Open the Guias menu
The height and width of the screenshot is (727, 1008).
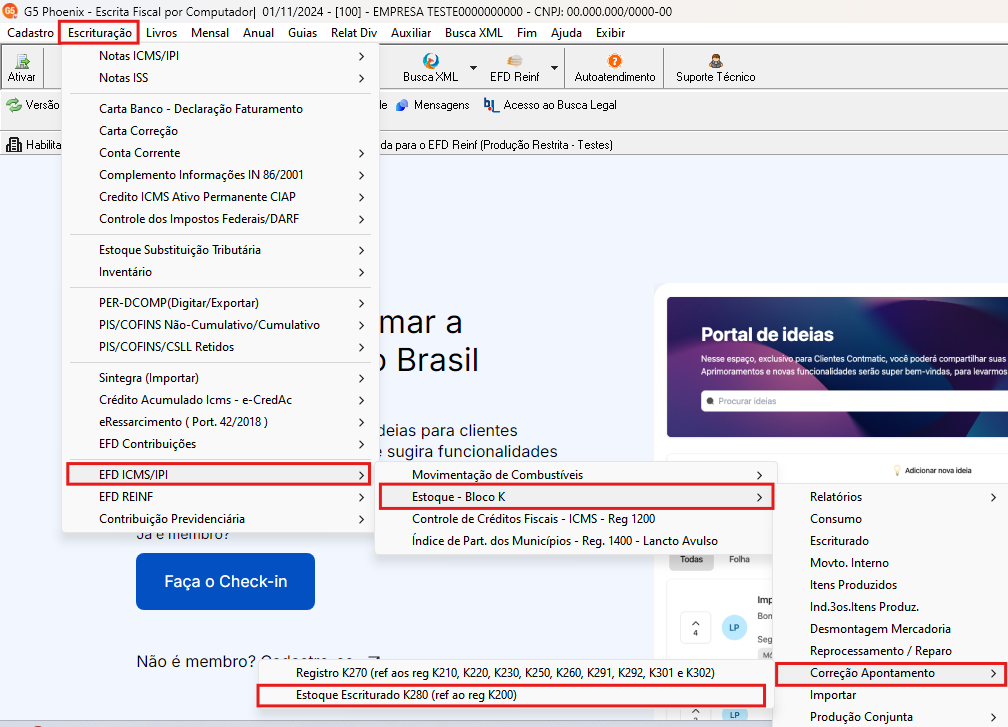click(302, 33)
